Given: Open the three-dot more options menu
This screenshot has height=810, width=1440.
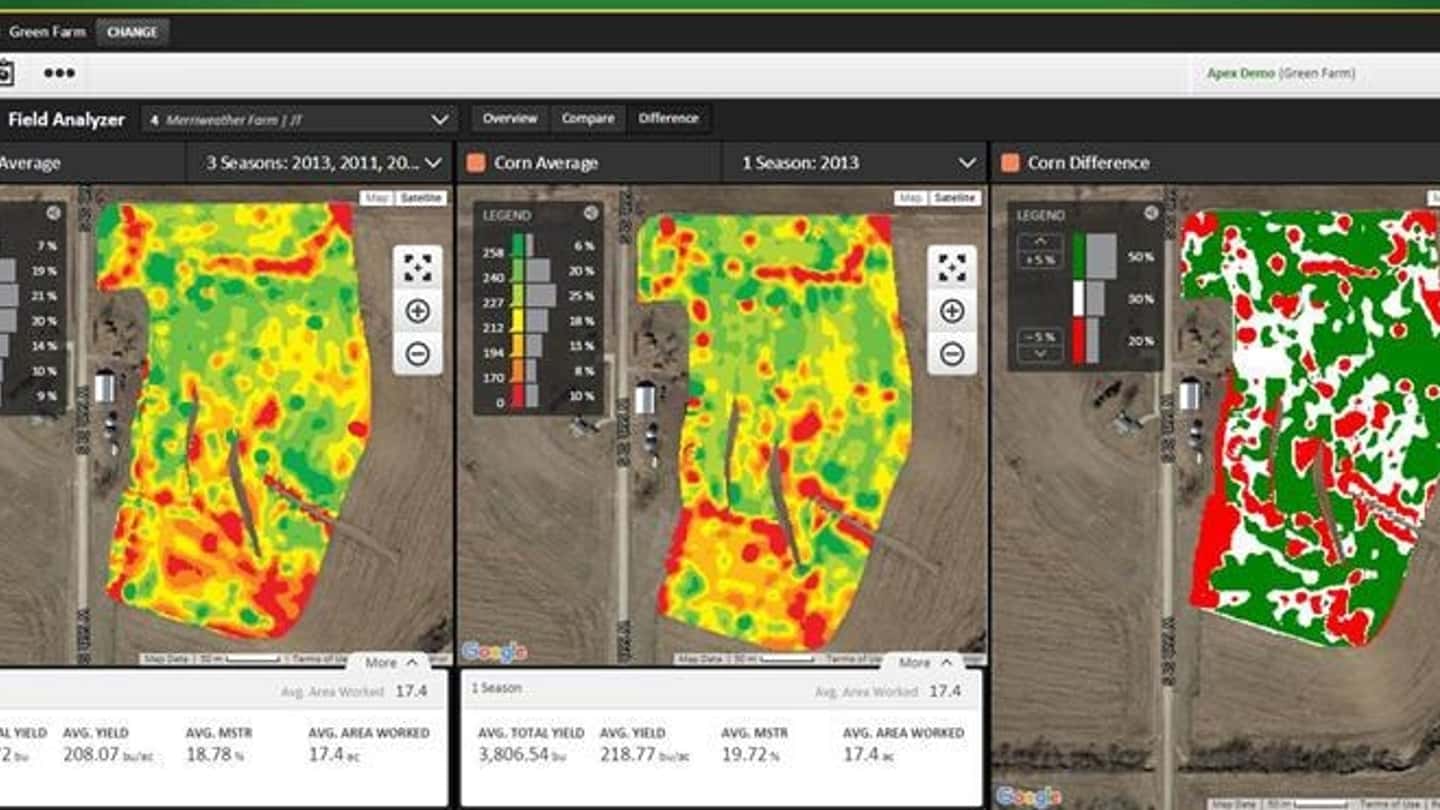Looking at the screenshot, I should (59, 73).
